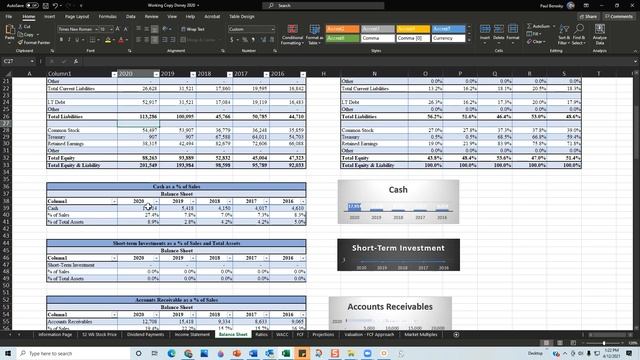
Task: Switch to Page Layout view in status bar
Action: pos(560,343)
